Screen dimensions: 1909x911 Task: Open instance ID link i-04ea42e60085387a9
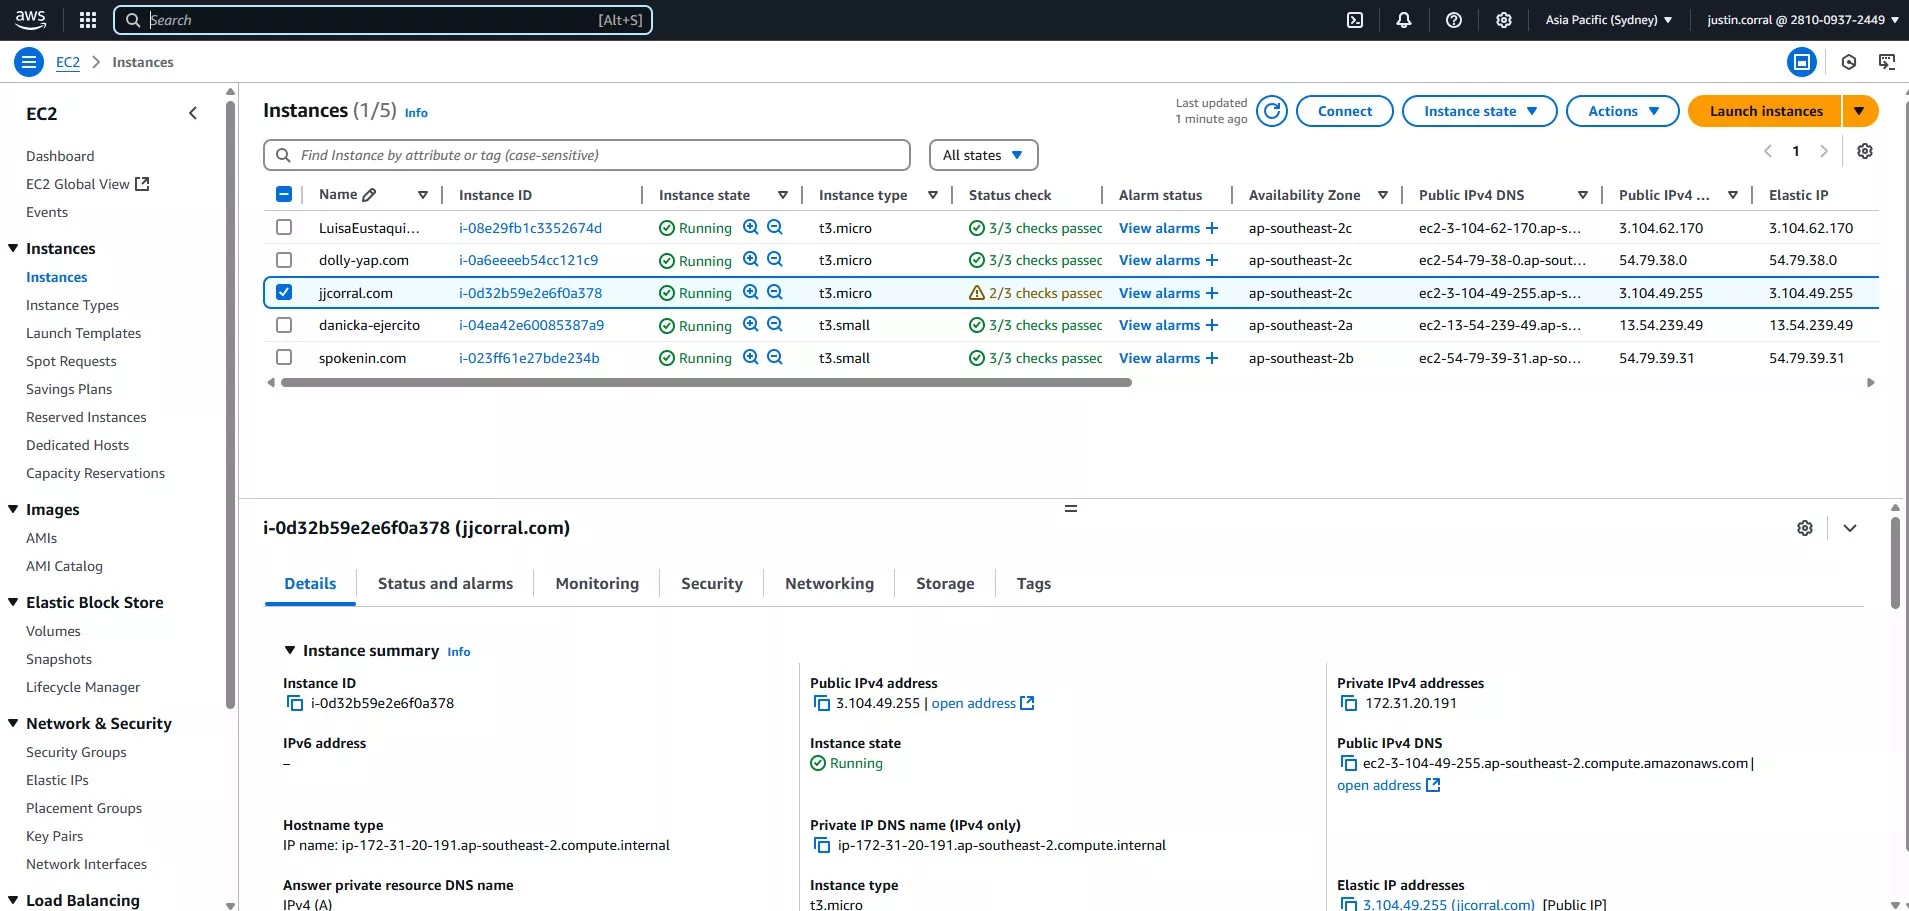click(531, 325)
